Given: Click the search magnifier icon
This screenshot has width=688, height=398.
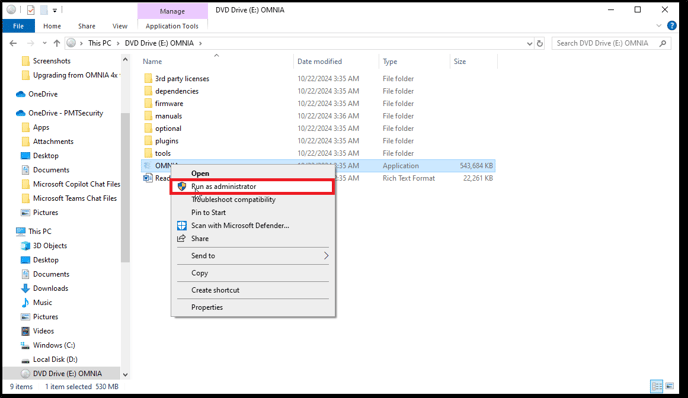Looking at the screenshot, I should point(663,43).
